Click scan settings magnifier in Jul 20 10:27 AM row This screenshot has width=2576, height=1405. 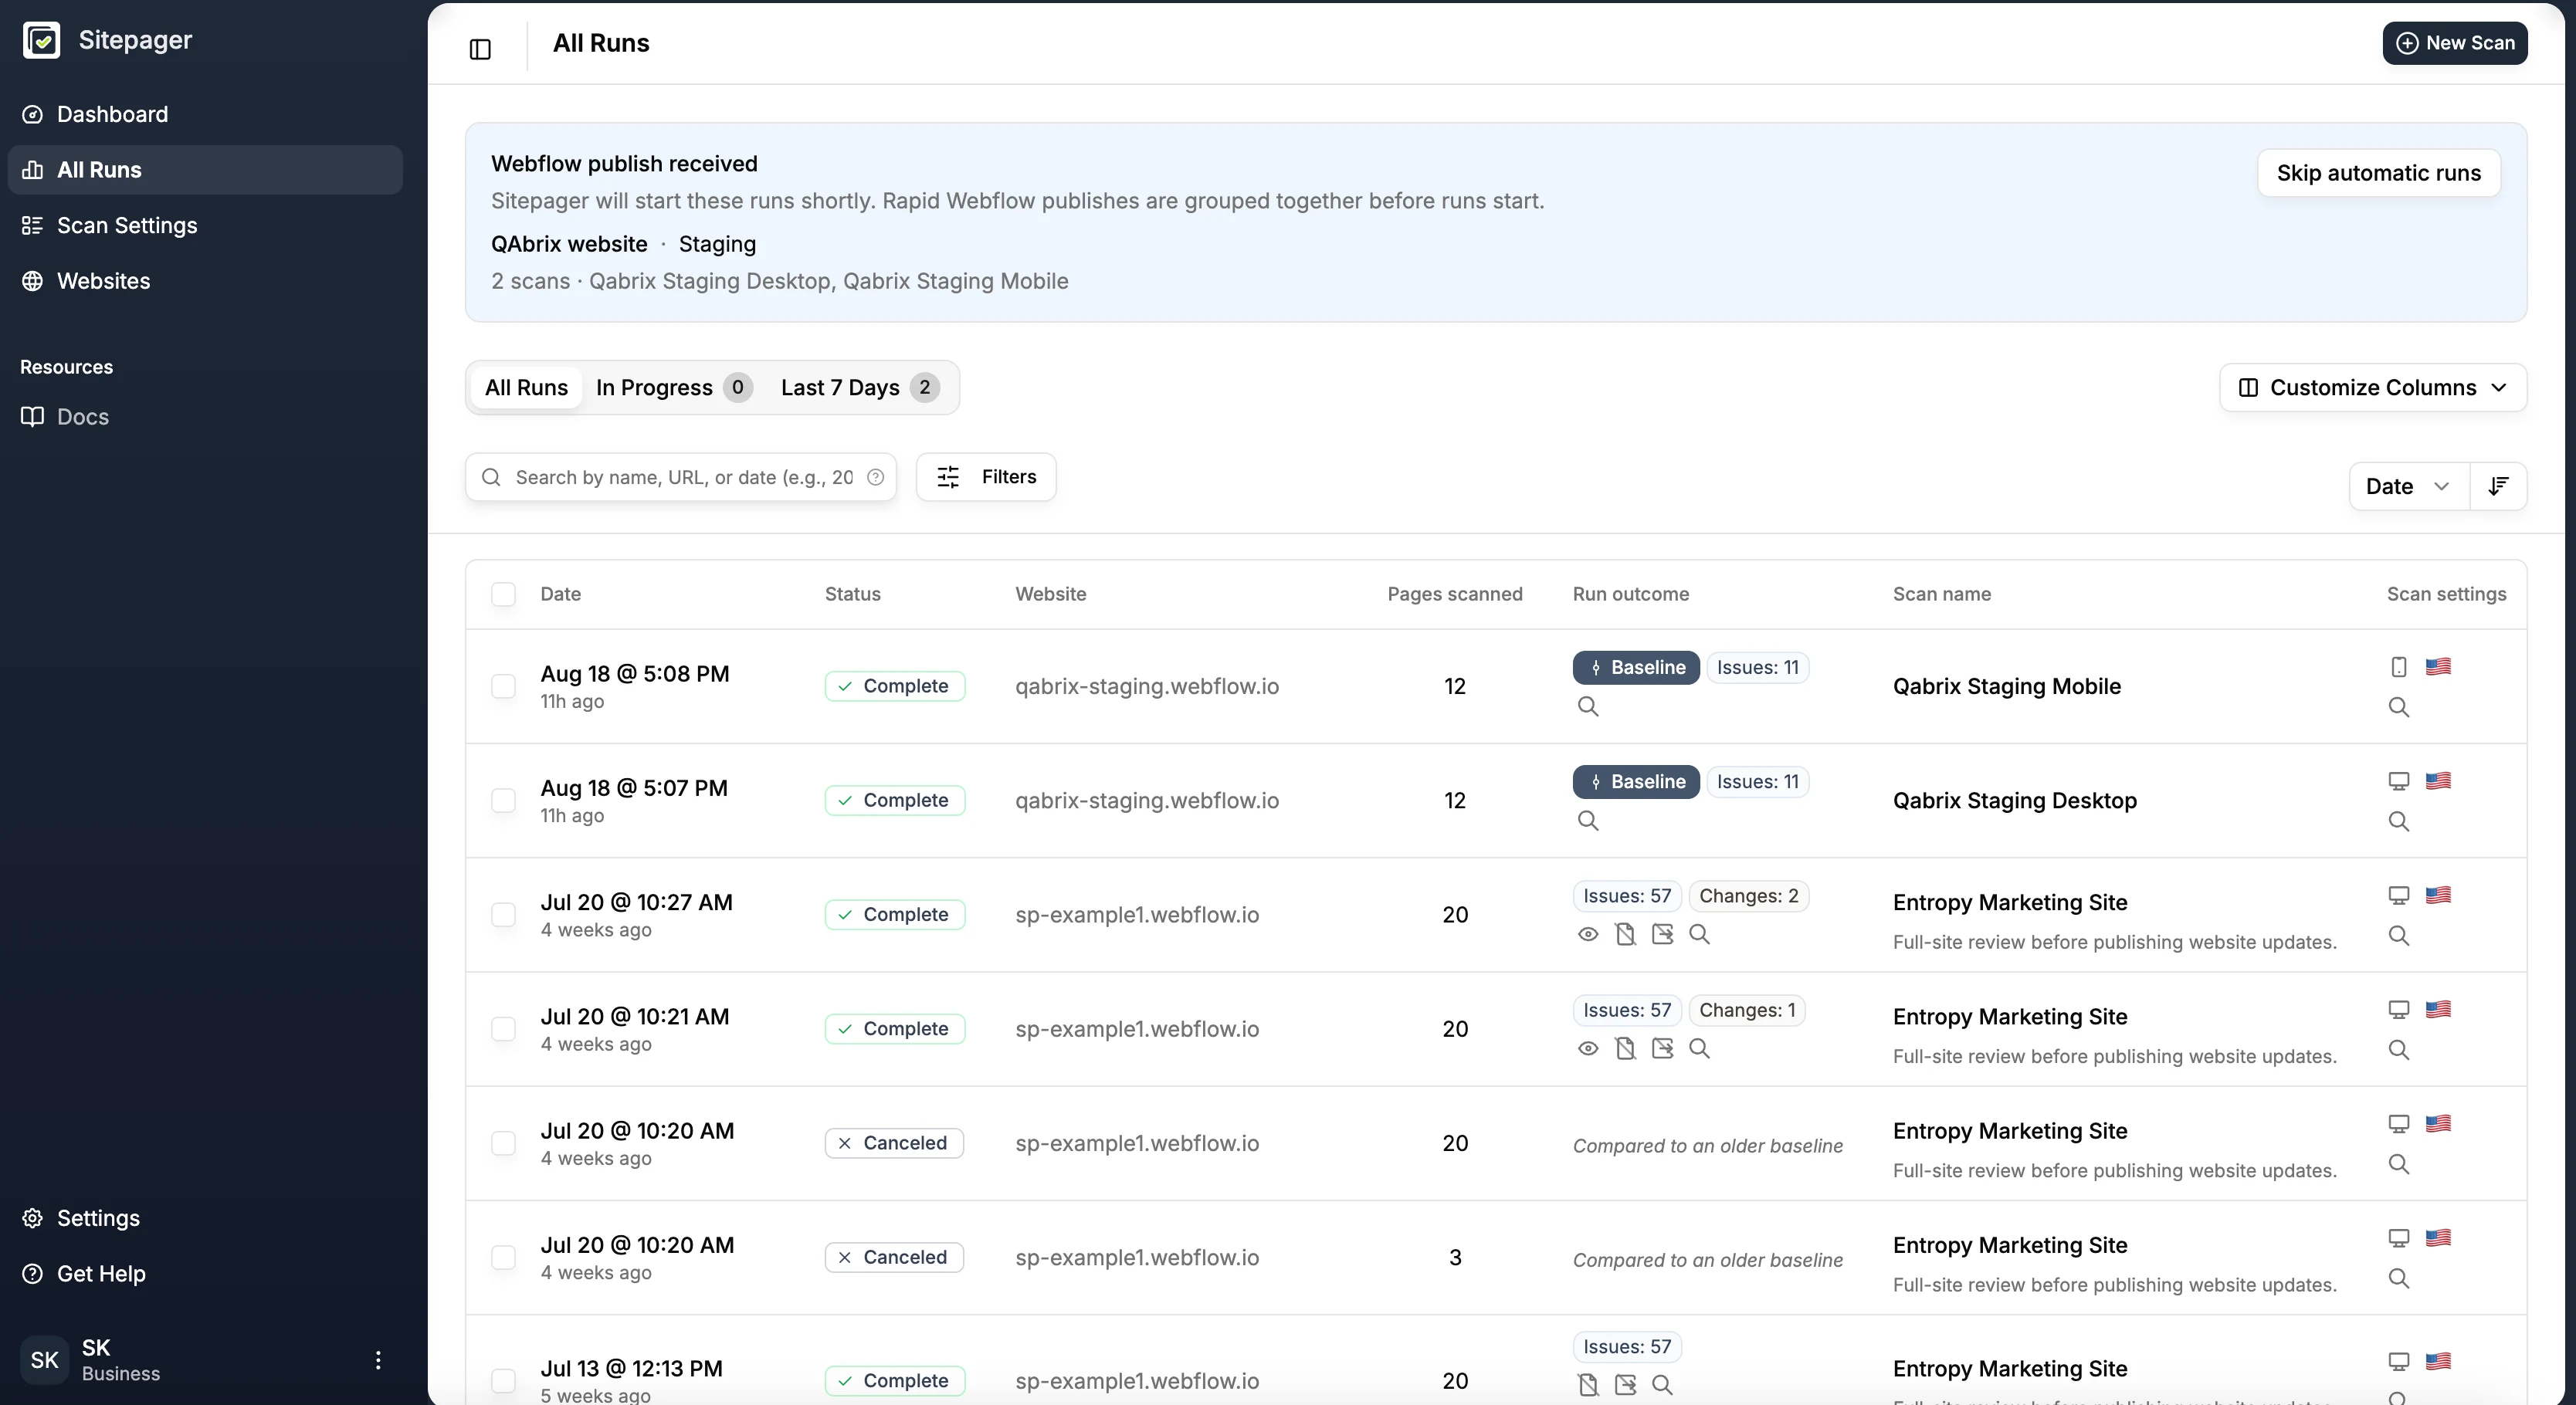2398,935
